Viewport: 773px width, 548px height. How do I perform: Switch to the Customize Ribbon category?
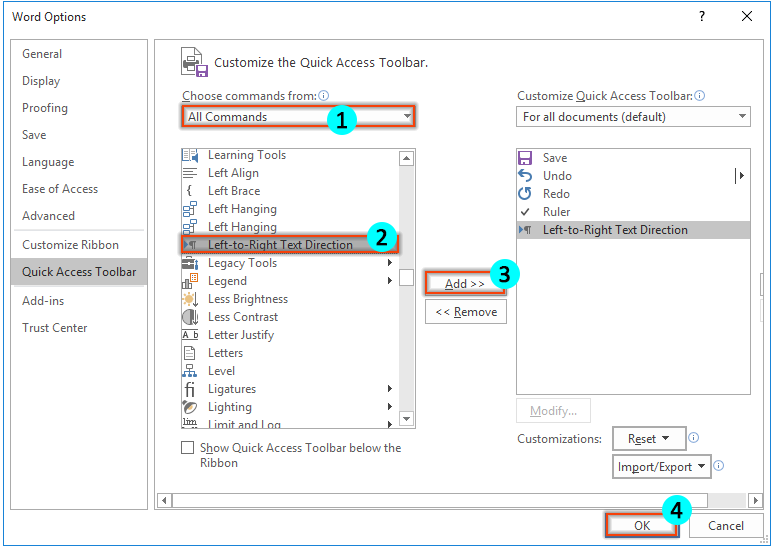(x=70, y=245)
